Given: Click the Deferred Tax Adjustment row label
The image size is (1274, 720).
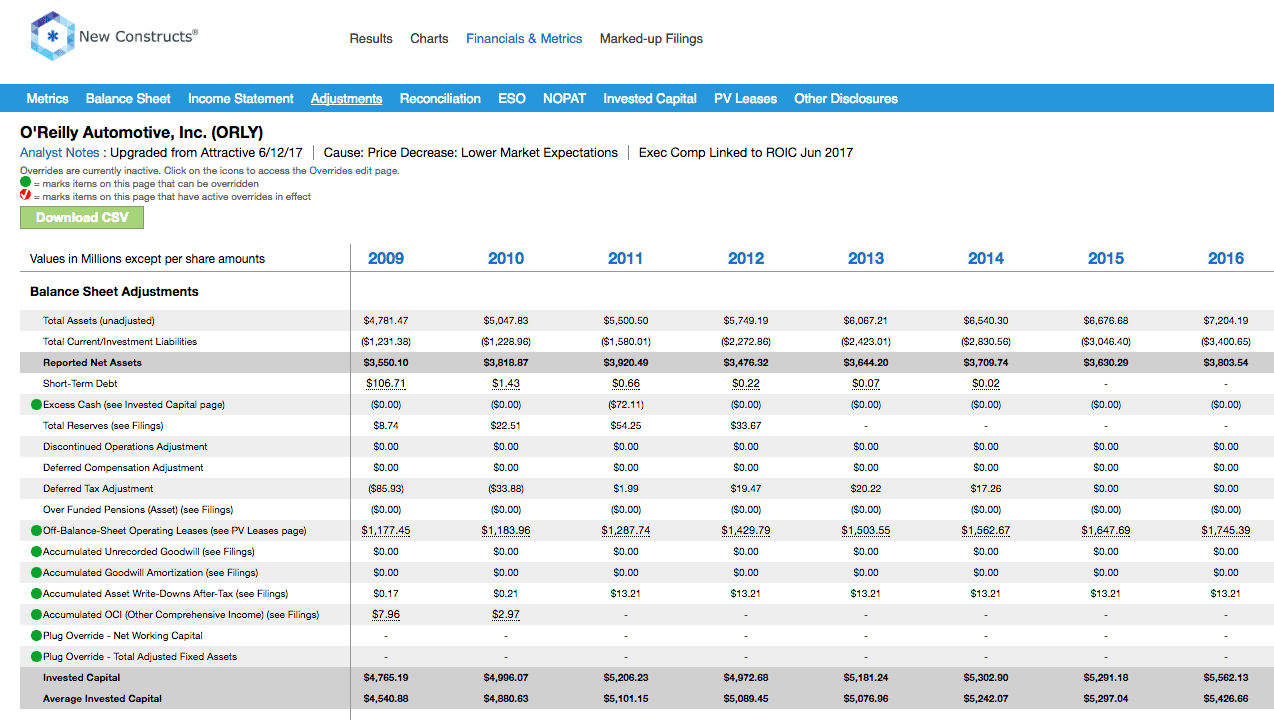Looking at the screenshot, I should [98, 489].
